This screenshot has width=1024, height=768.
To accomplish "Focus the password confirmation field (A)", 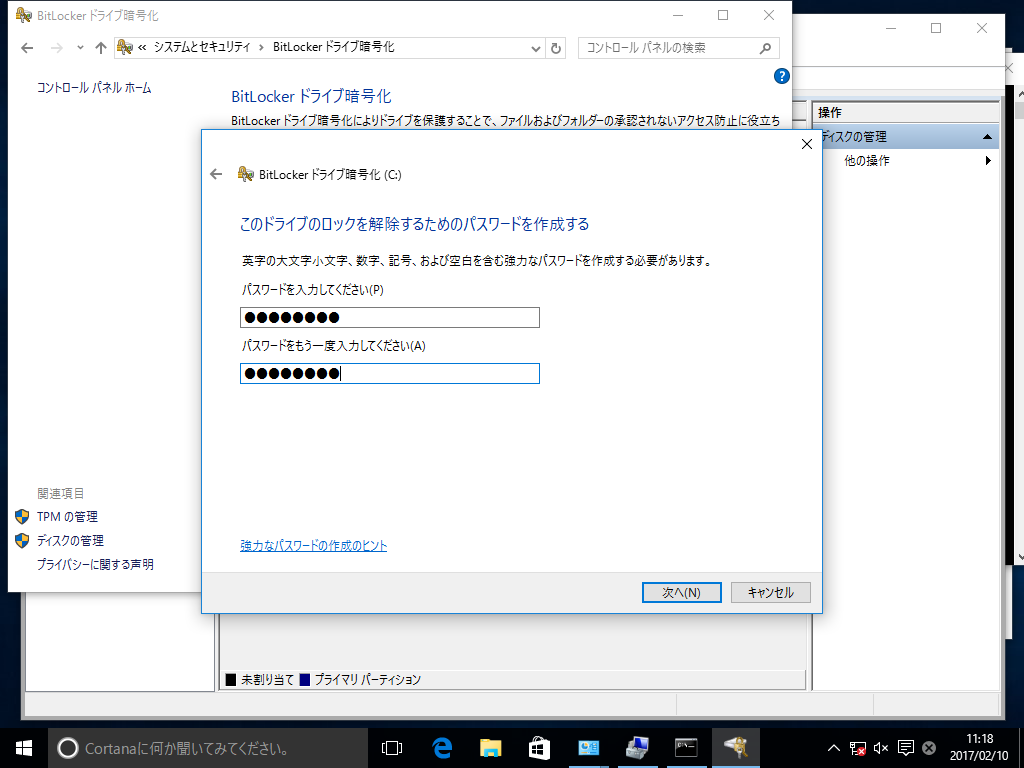I will coord(389,374).
